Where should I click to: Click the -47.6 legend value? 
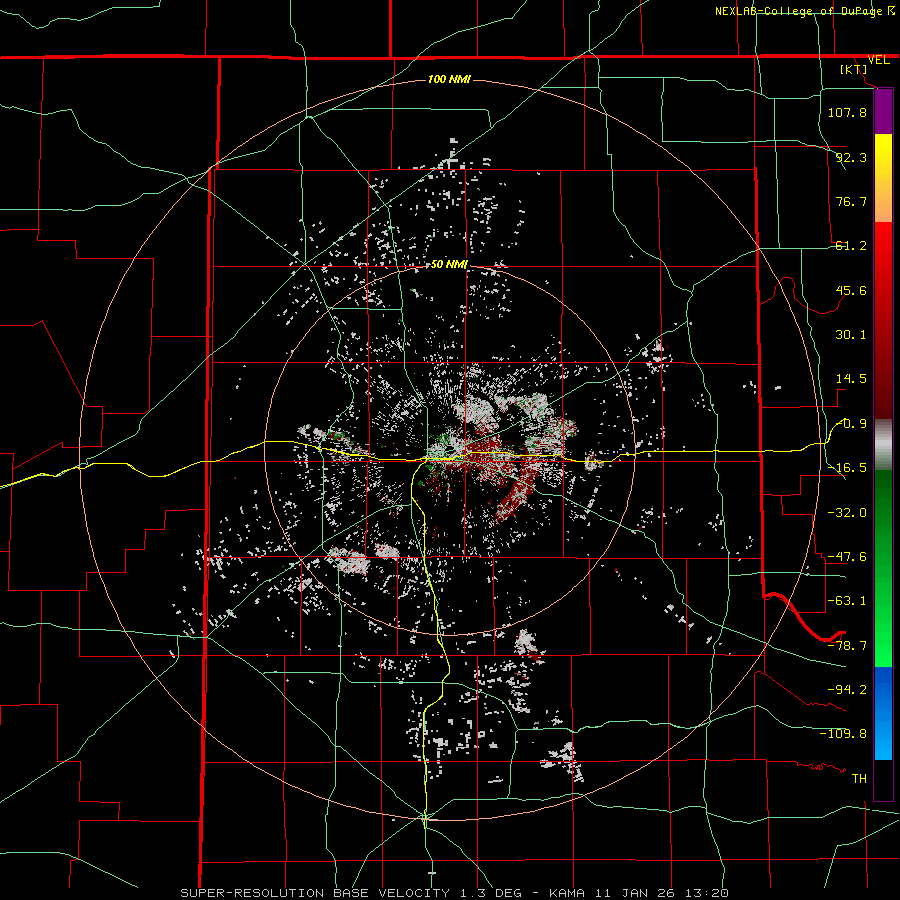(x=847, y=556)
